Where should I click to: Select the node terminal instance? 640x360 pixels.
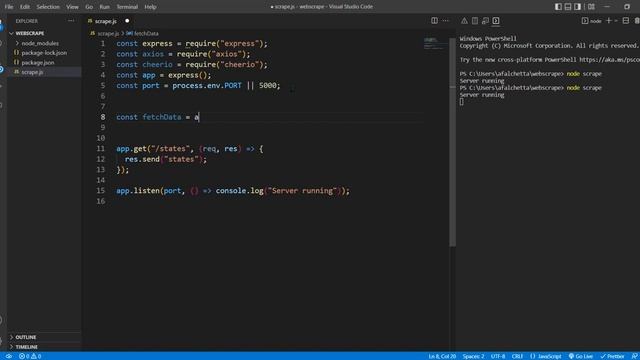[591, 21]
